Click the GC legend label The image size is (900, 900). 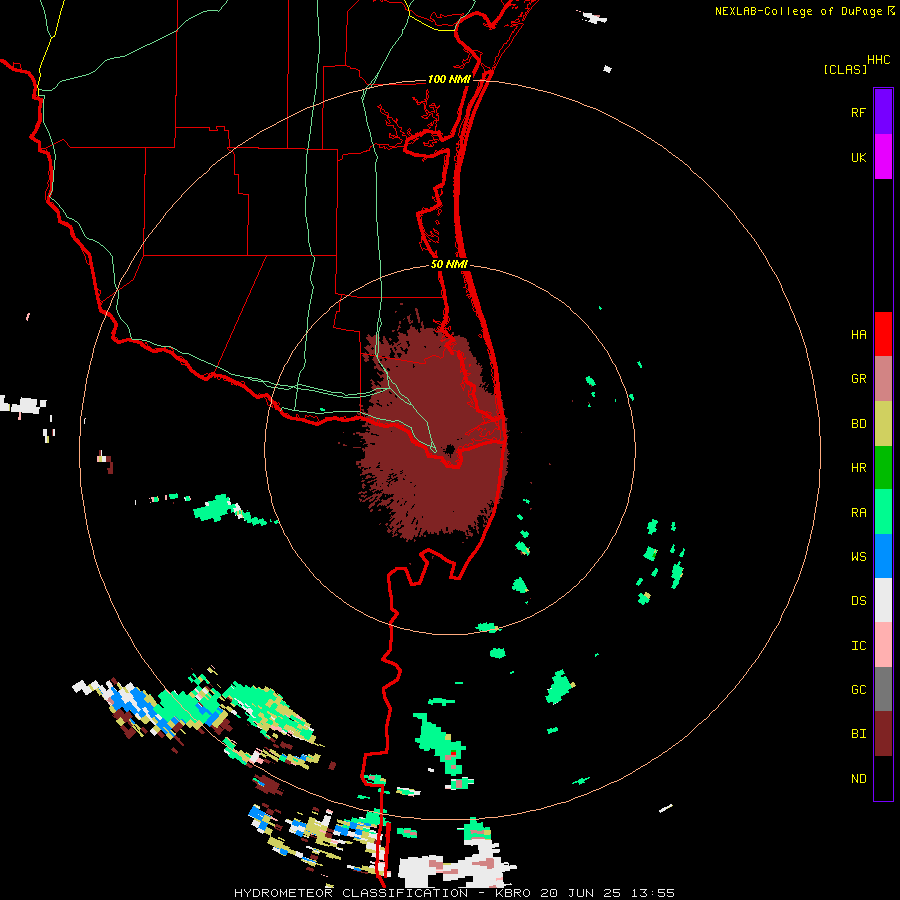(858, 690)
